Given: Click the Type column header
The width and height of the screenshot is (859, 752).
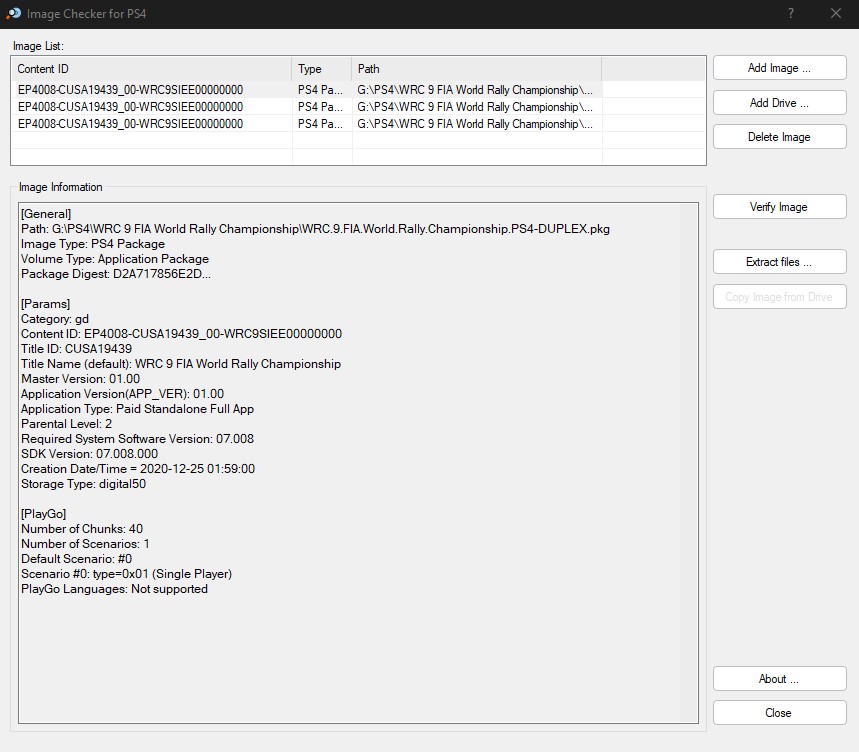Looking at the screenshot, I should pos(322,69).
